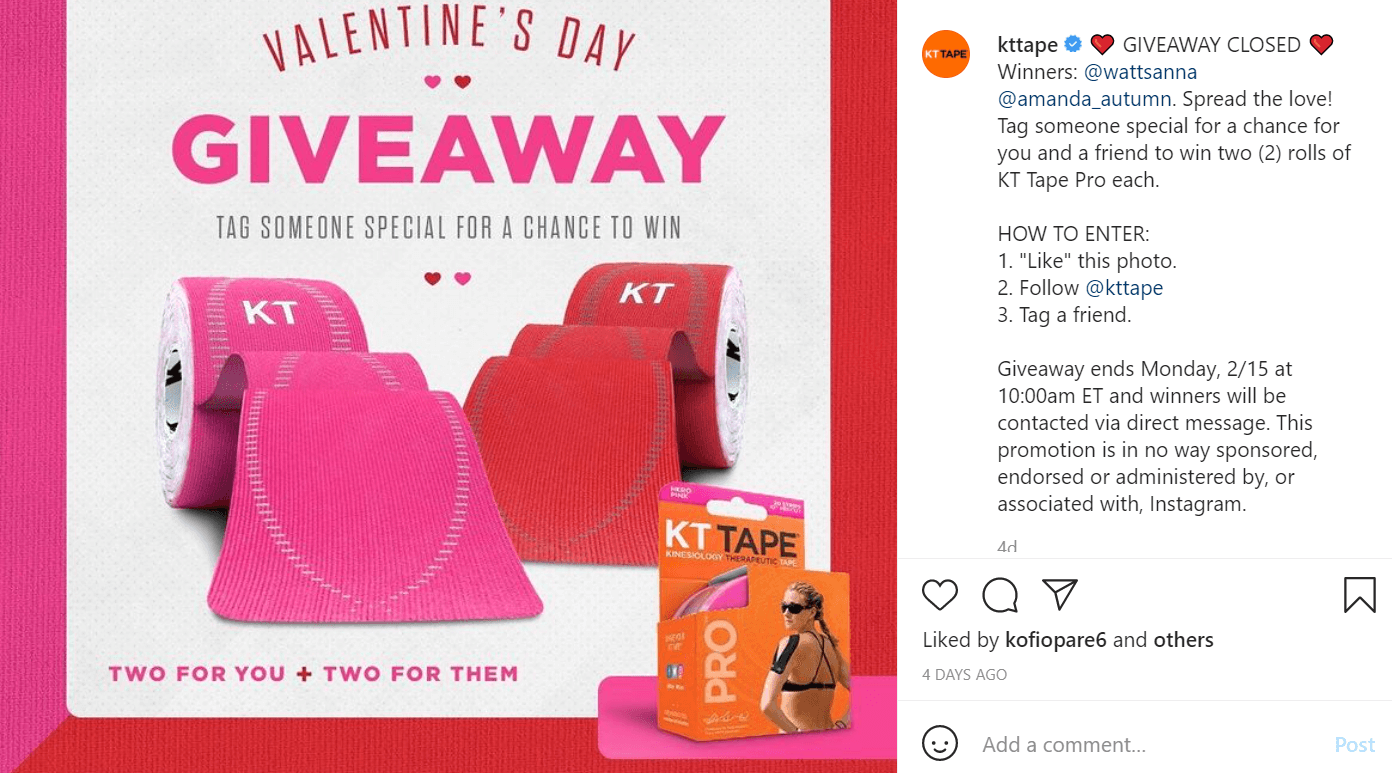Open kofiopare6 profile from likes

(1055, 640)
